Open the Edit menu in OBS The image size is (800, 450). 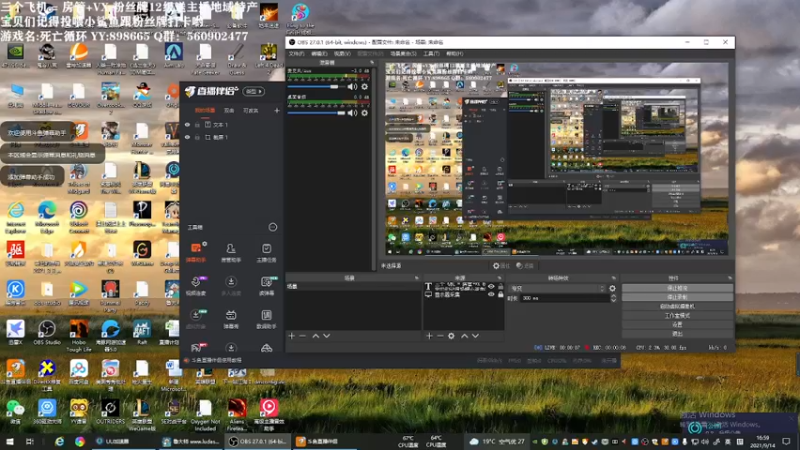point(319,54)
